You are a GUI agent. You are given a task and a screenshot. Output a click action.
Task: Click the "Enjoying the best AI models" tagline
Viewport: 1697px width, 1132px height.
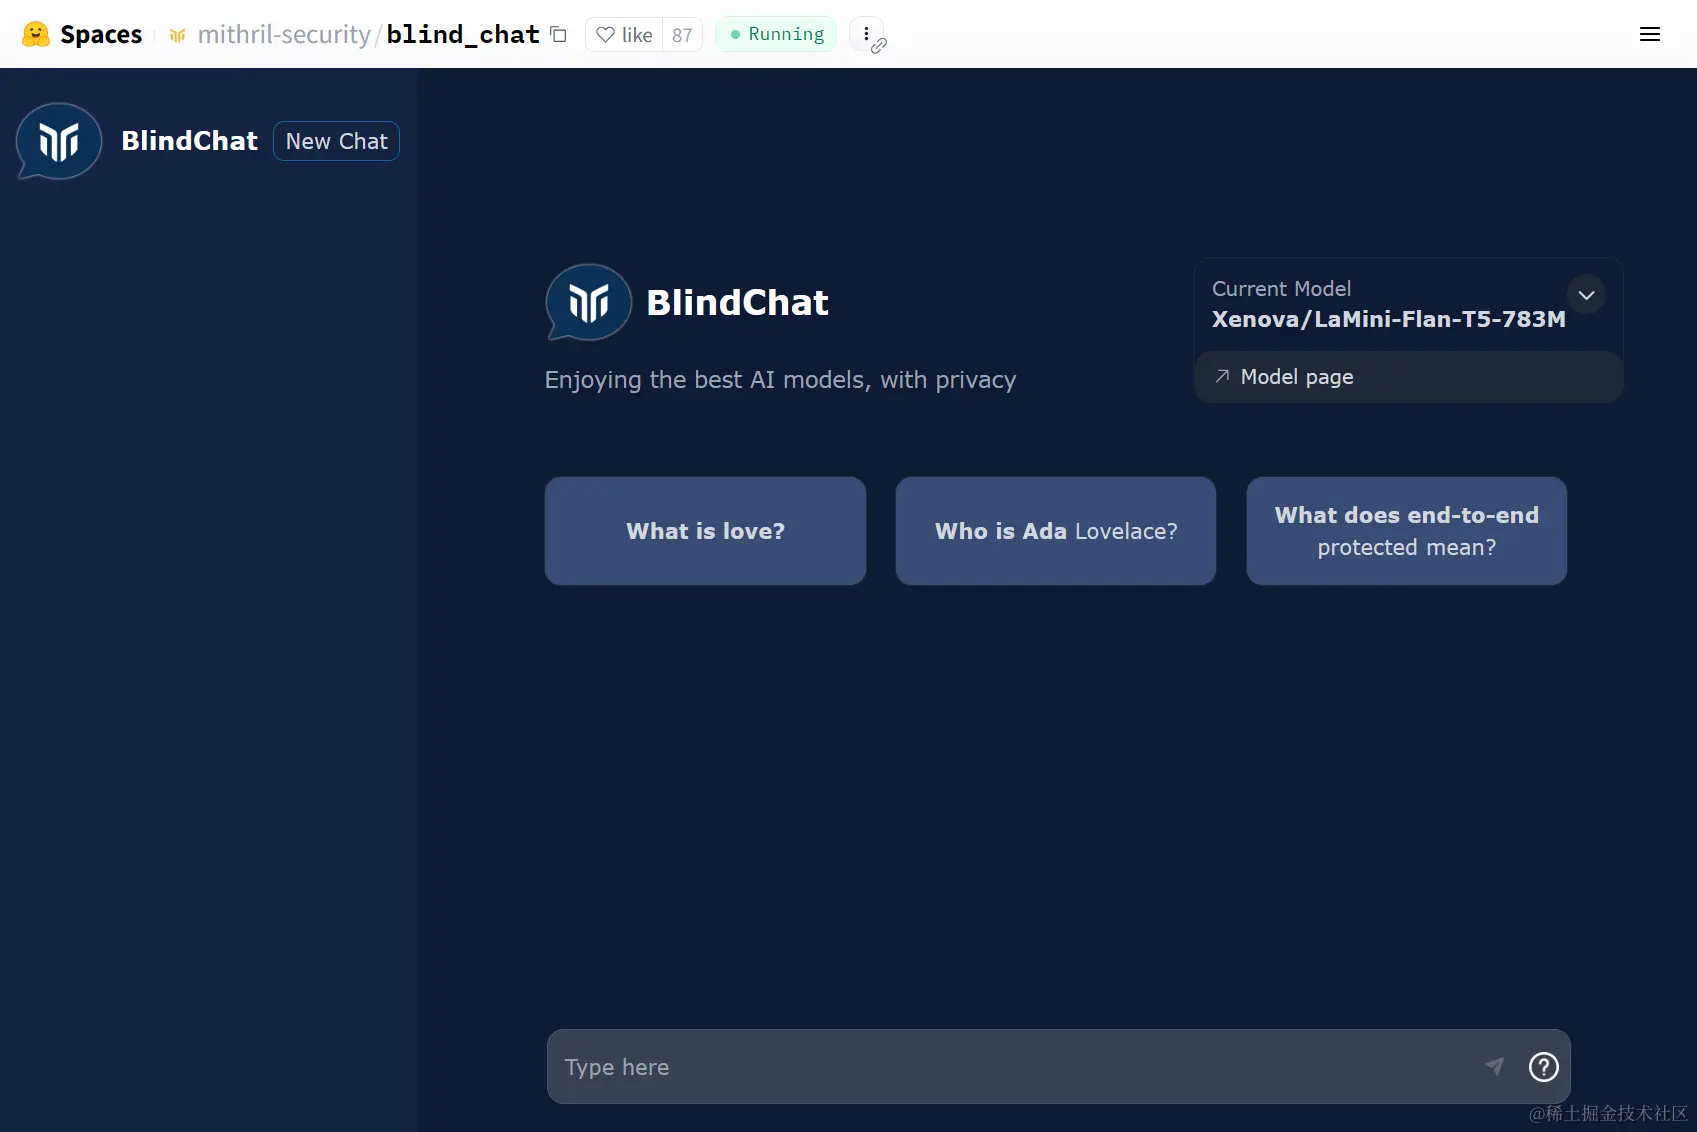click(780, 380)
